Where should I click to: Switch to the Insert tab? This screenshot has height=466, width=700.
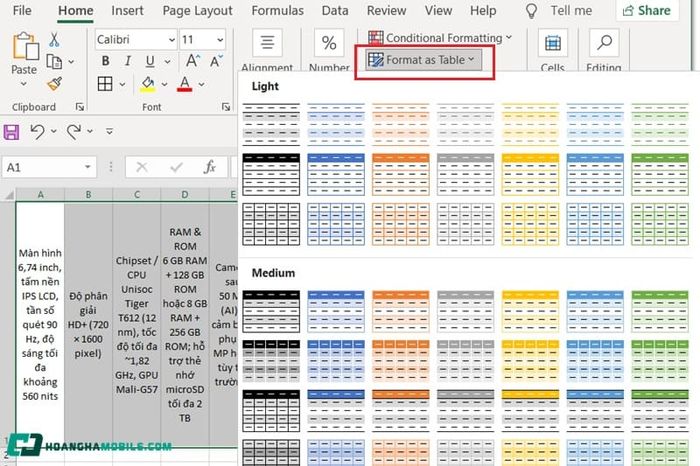tap(127, 11)
